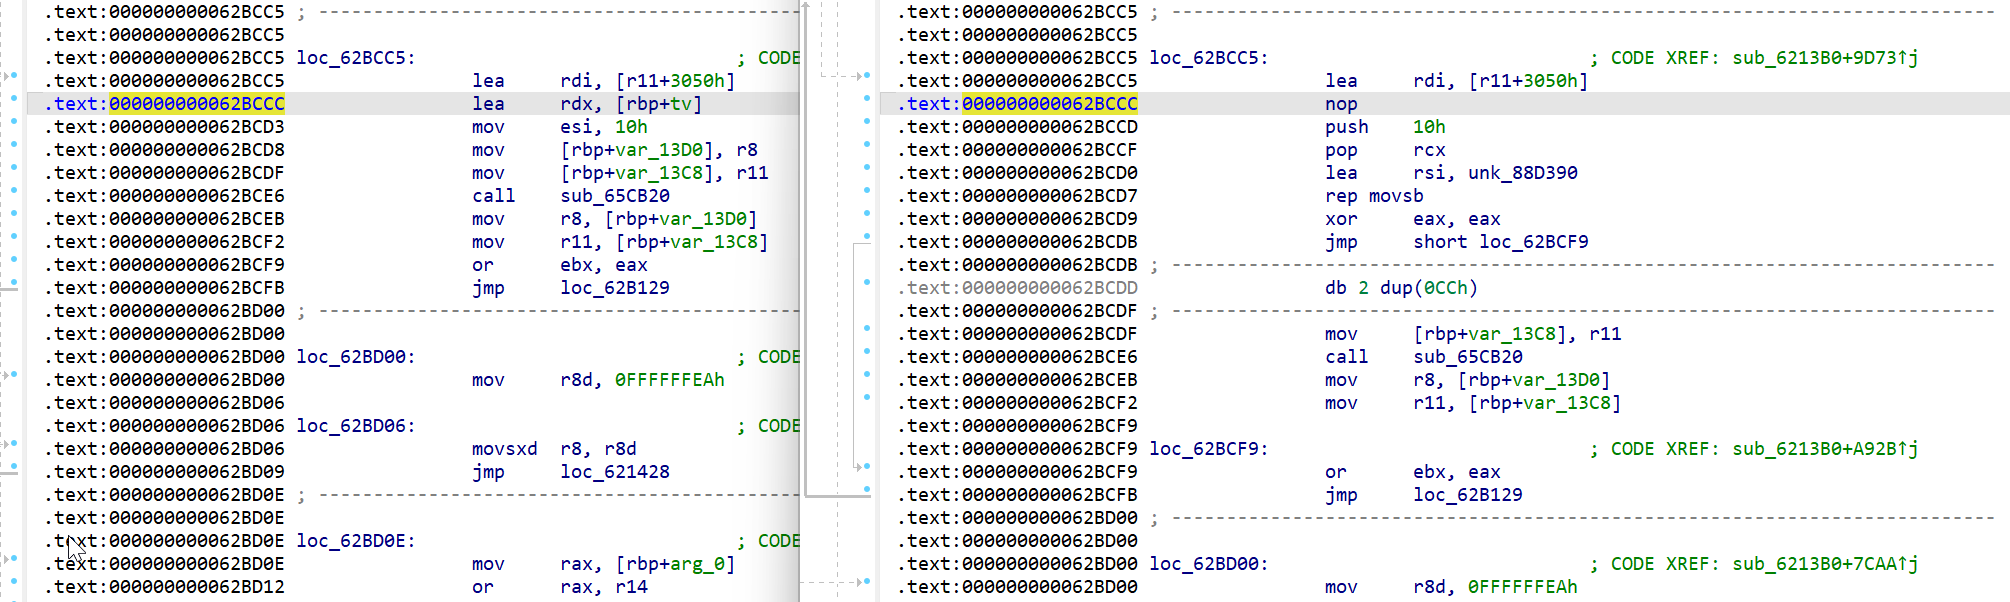Click sub_65CB20 call target in left pane
Screen dimensions: 2010x602
click(x=614, y=196)
